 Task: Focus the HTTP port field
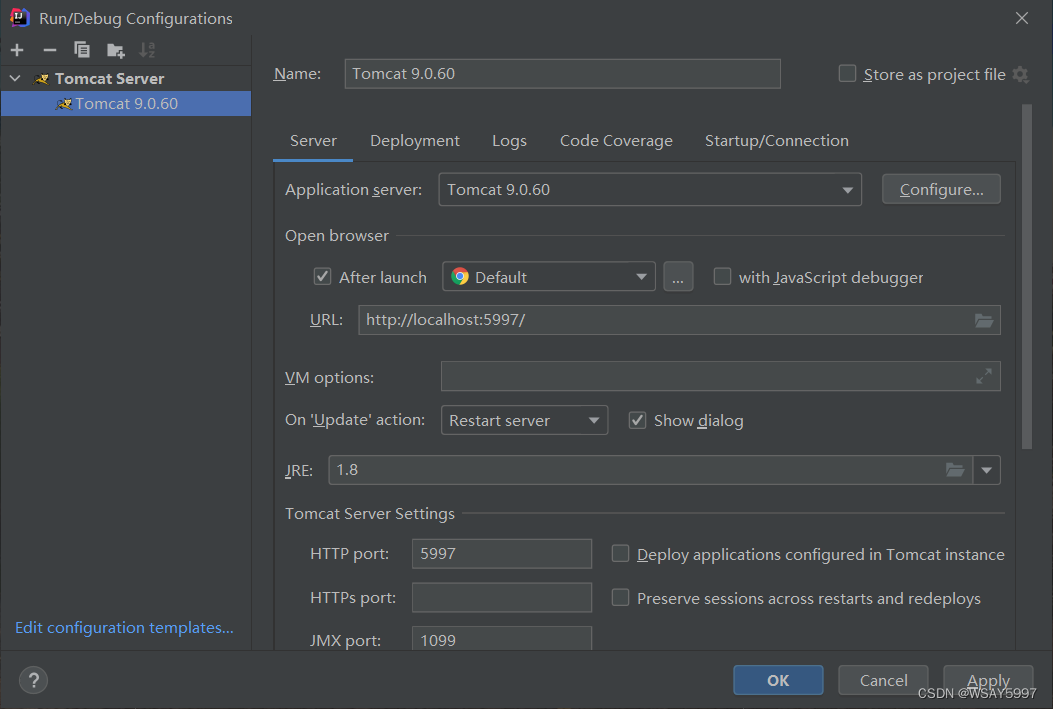tap(502, 554)
